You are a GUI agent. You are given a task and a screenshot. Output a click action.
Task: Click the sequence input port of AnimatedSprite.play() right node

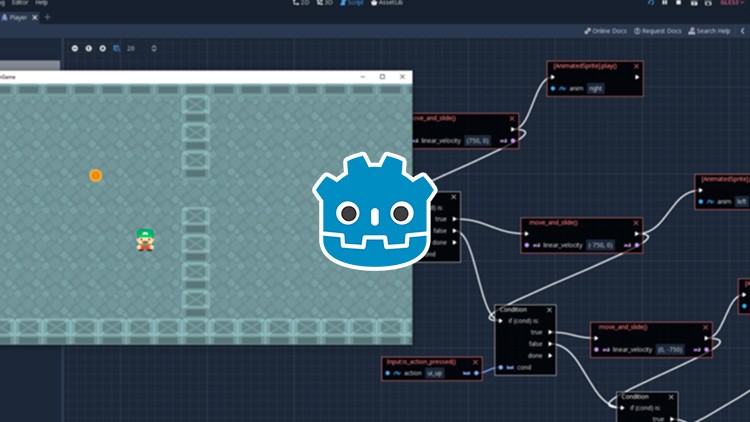(x=552, y=77)
